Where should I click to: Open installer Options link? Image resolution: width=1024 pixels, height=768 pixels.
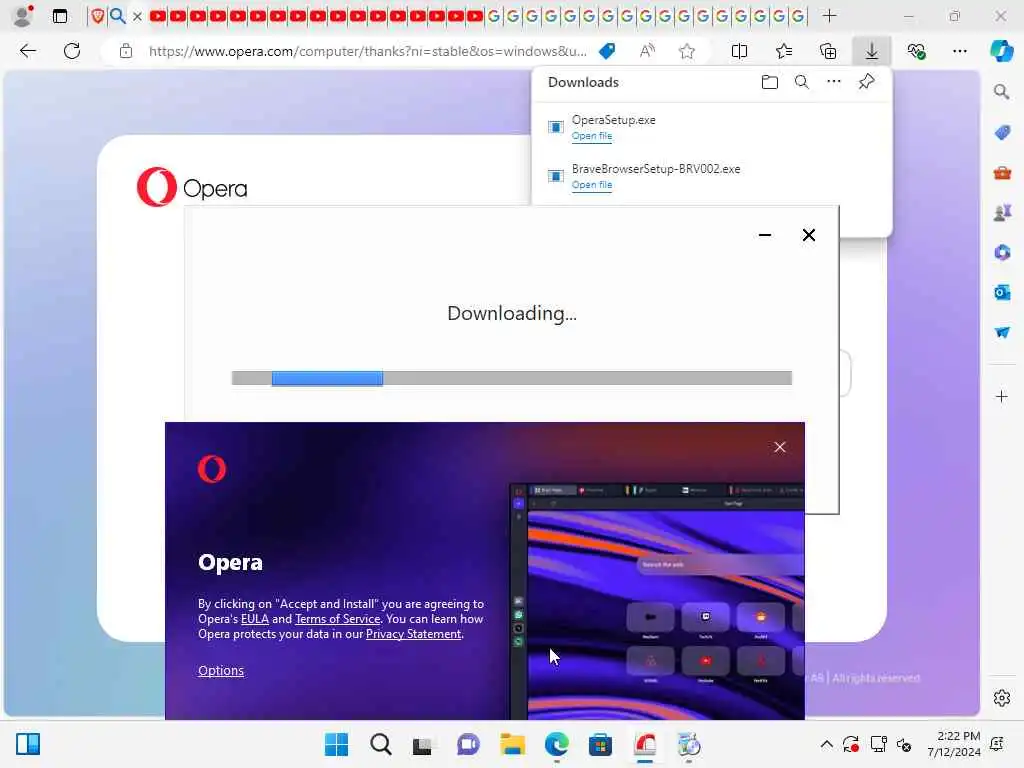(221, 671)
